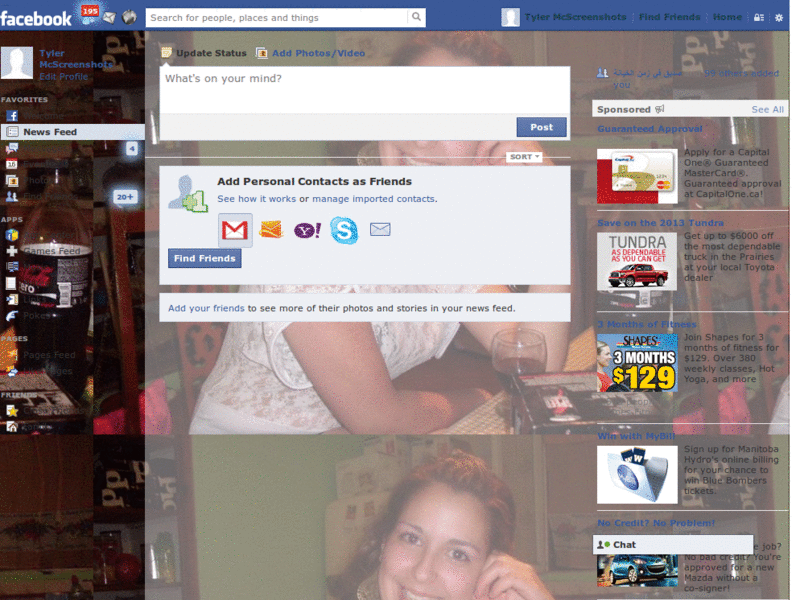800x600 pixels.
Task: Click sidebar profile picture
Action: point(17,63)
